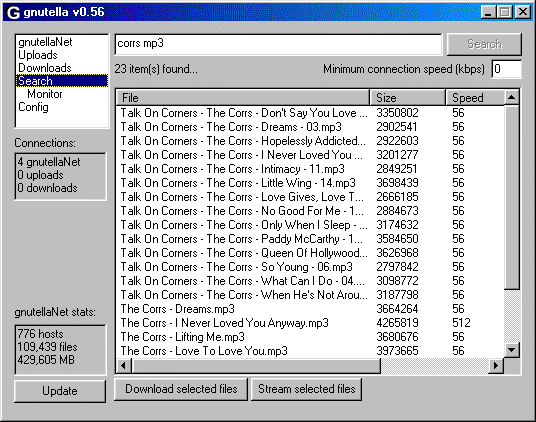Select the "Don't Say You Love" result row
Screen dimensions: 536x422
click(310, 113)
